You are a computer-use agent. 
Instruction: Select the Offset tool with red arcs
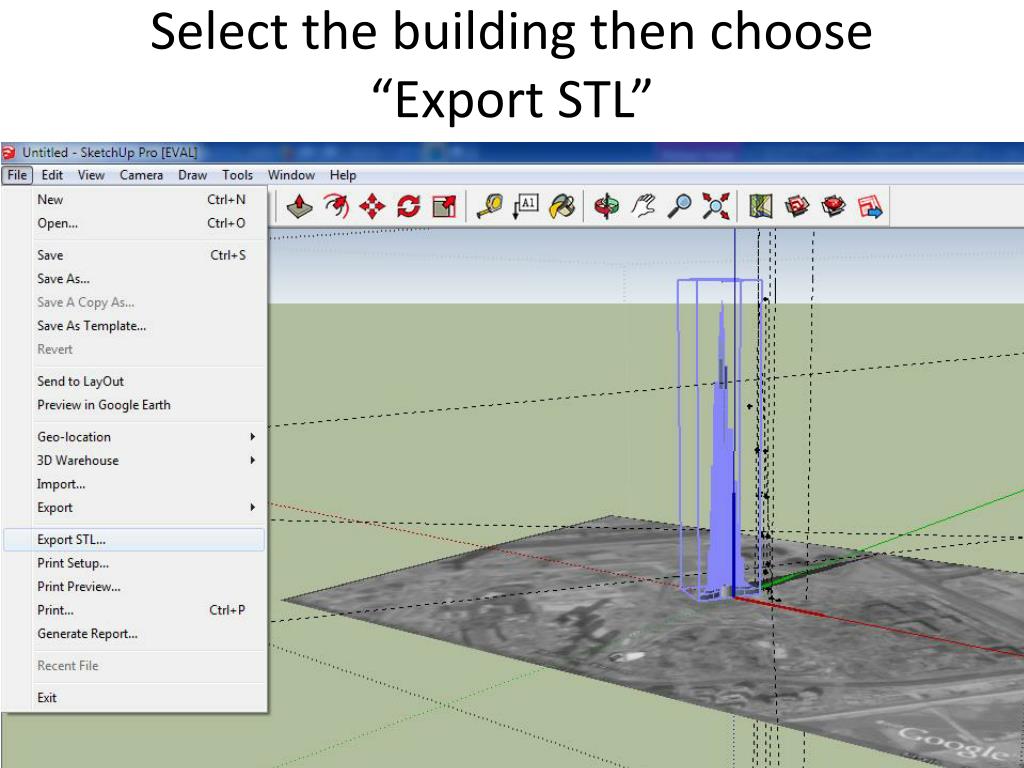click(x=336, y=207)
